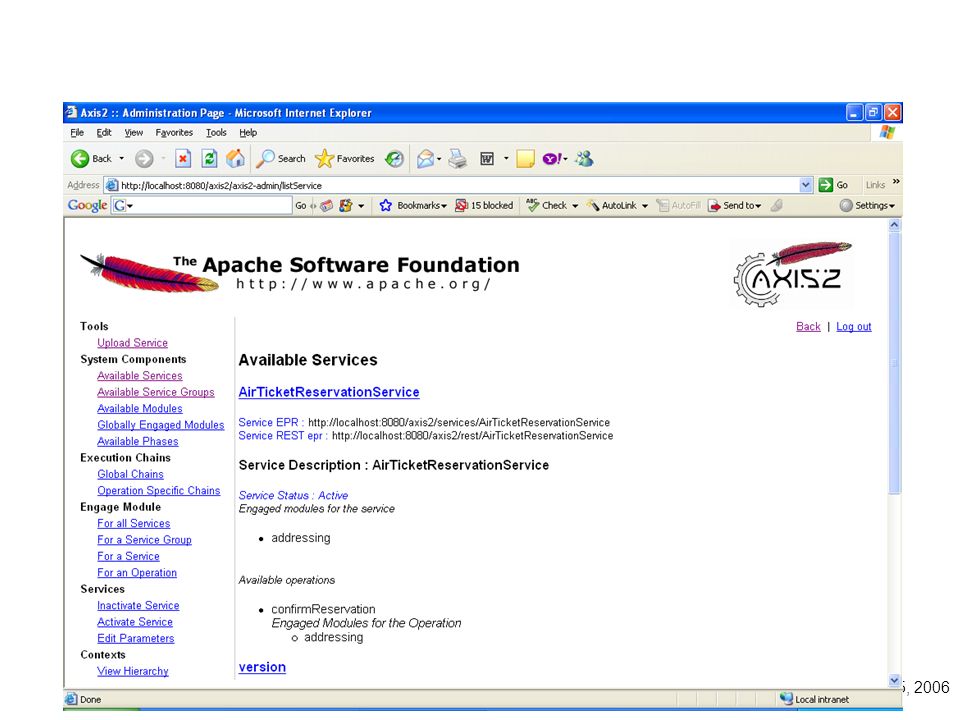Viewport: 960px width, 720px height.
Task: Open Globally Engaged Modules link
Action: coord(160,425)
